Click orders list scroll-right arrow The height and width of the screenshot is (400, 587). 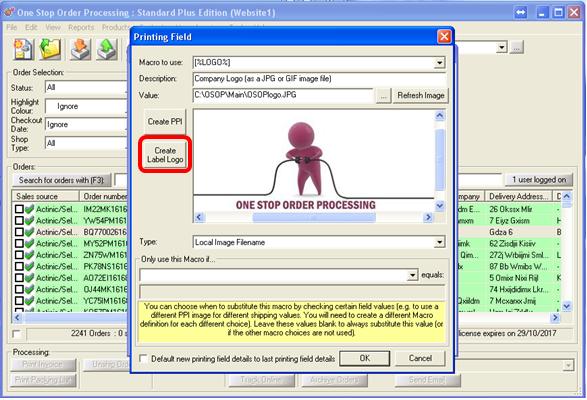[x=555, y=318]
